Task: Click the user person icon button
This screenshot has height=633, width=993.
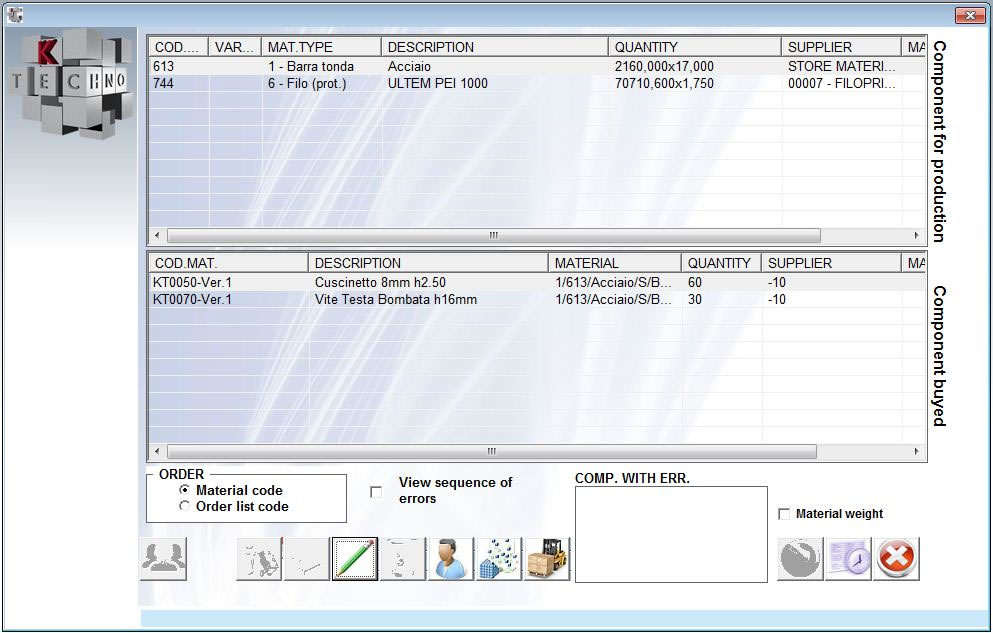Action: click(x=451, y=559)
